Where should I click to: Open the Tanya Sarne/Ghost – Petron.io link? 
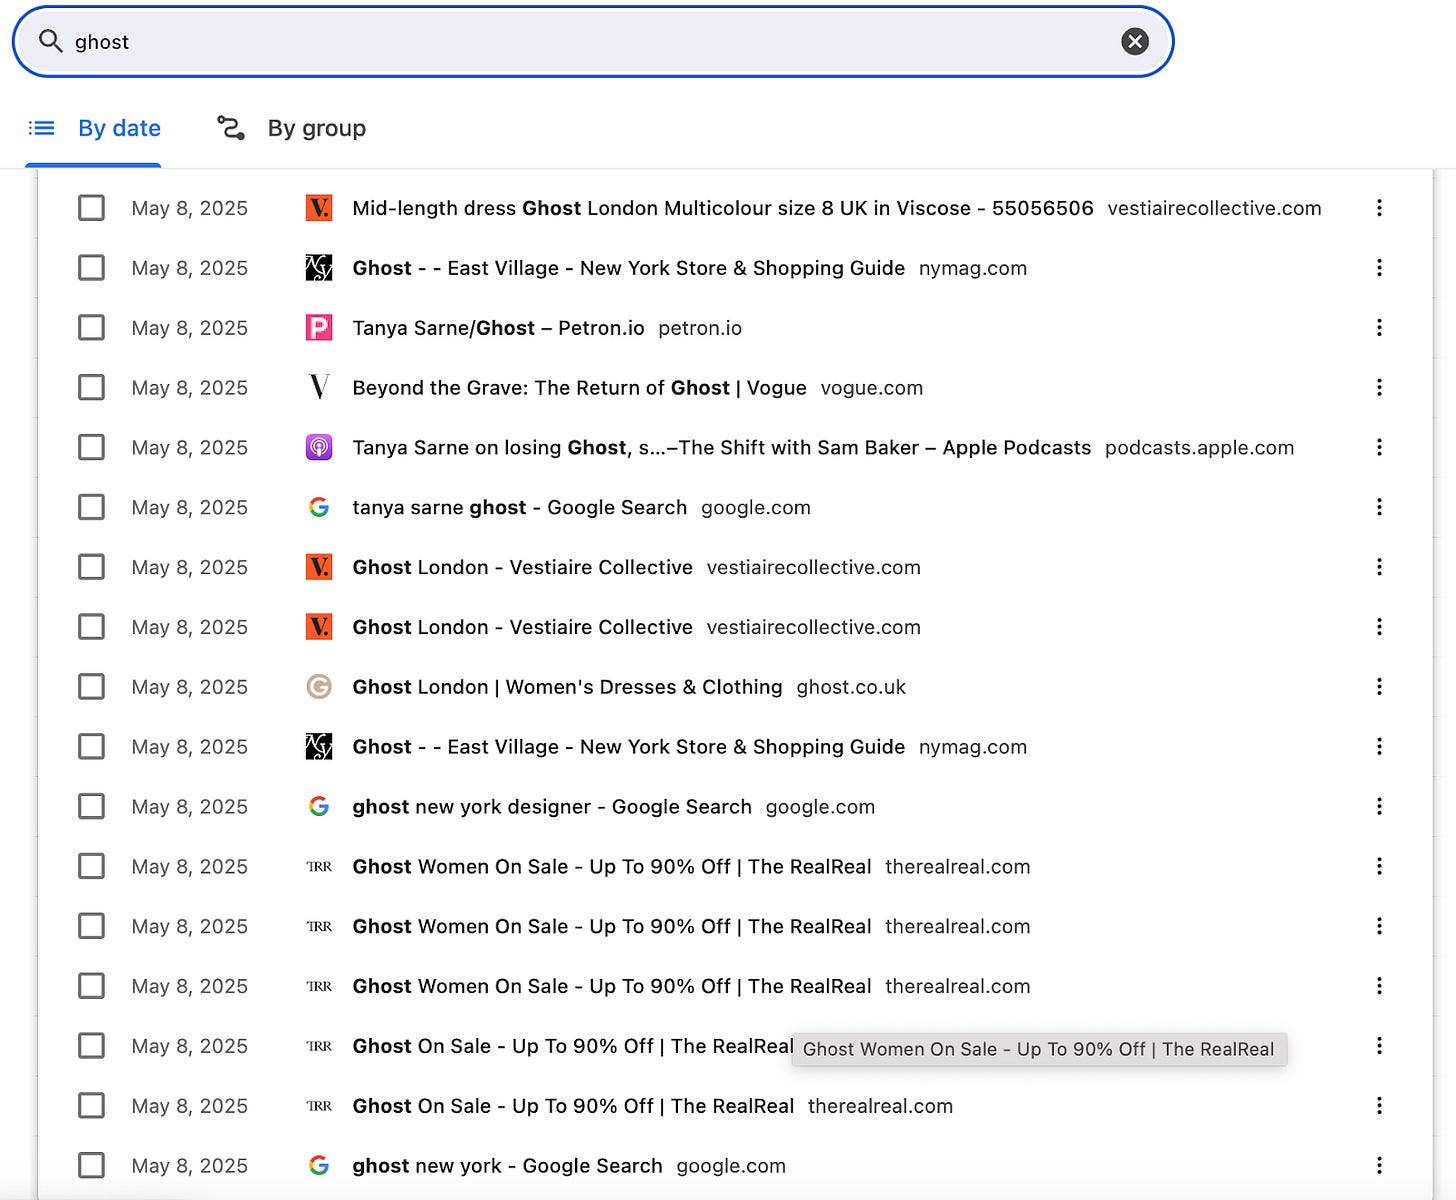[498, 328]
